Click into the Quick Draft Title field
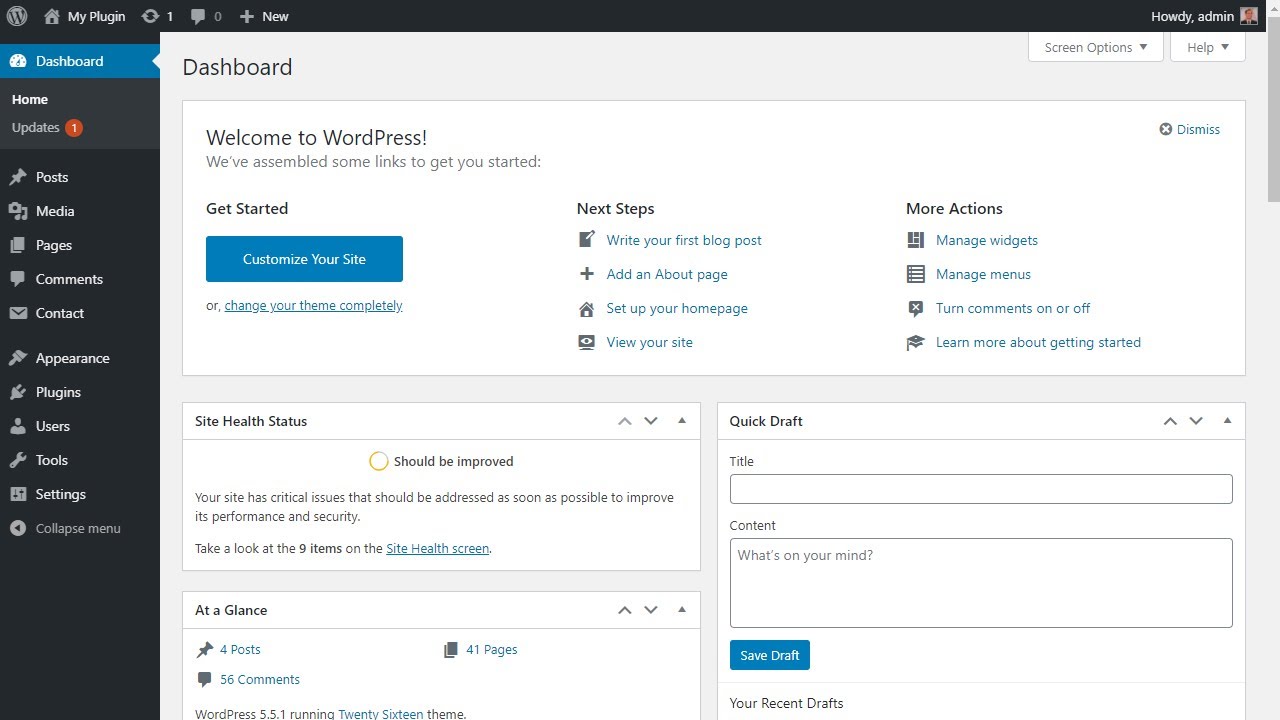Image resolution: width=1280 pixels, height=720 pixels. coord(980,489)
